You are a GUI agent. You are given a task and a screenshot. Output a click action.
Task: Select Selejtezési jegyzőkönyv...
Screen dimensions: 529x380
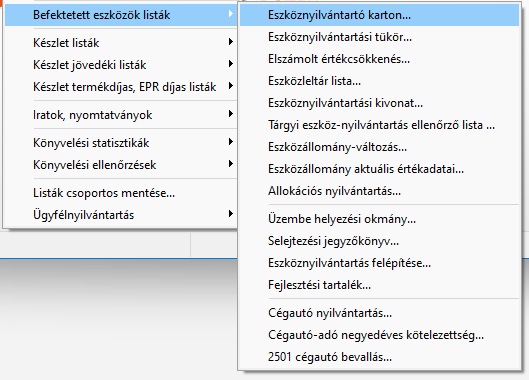pos(380,241)
